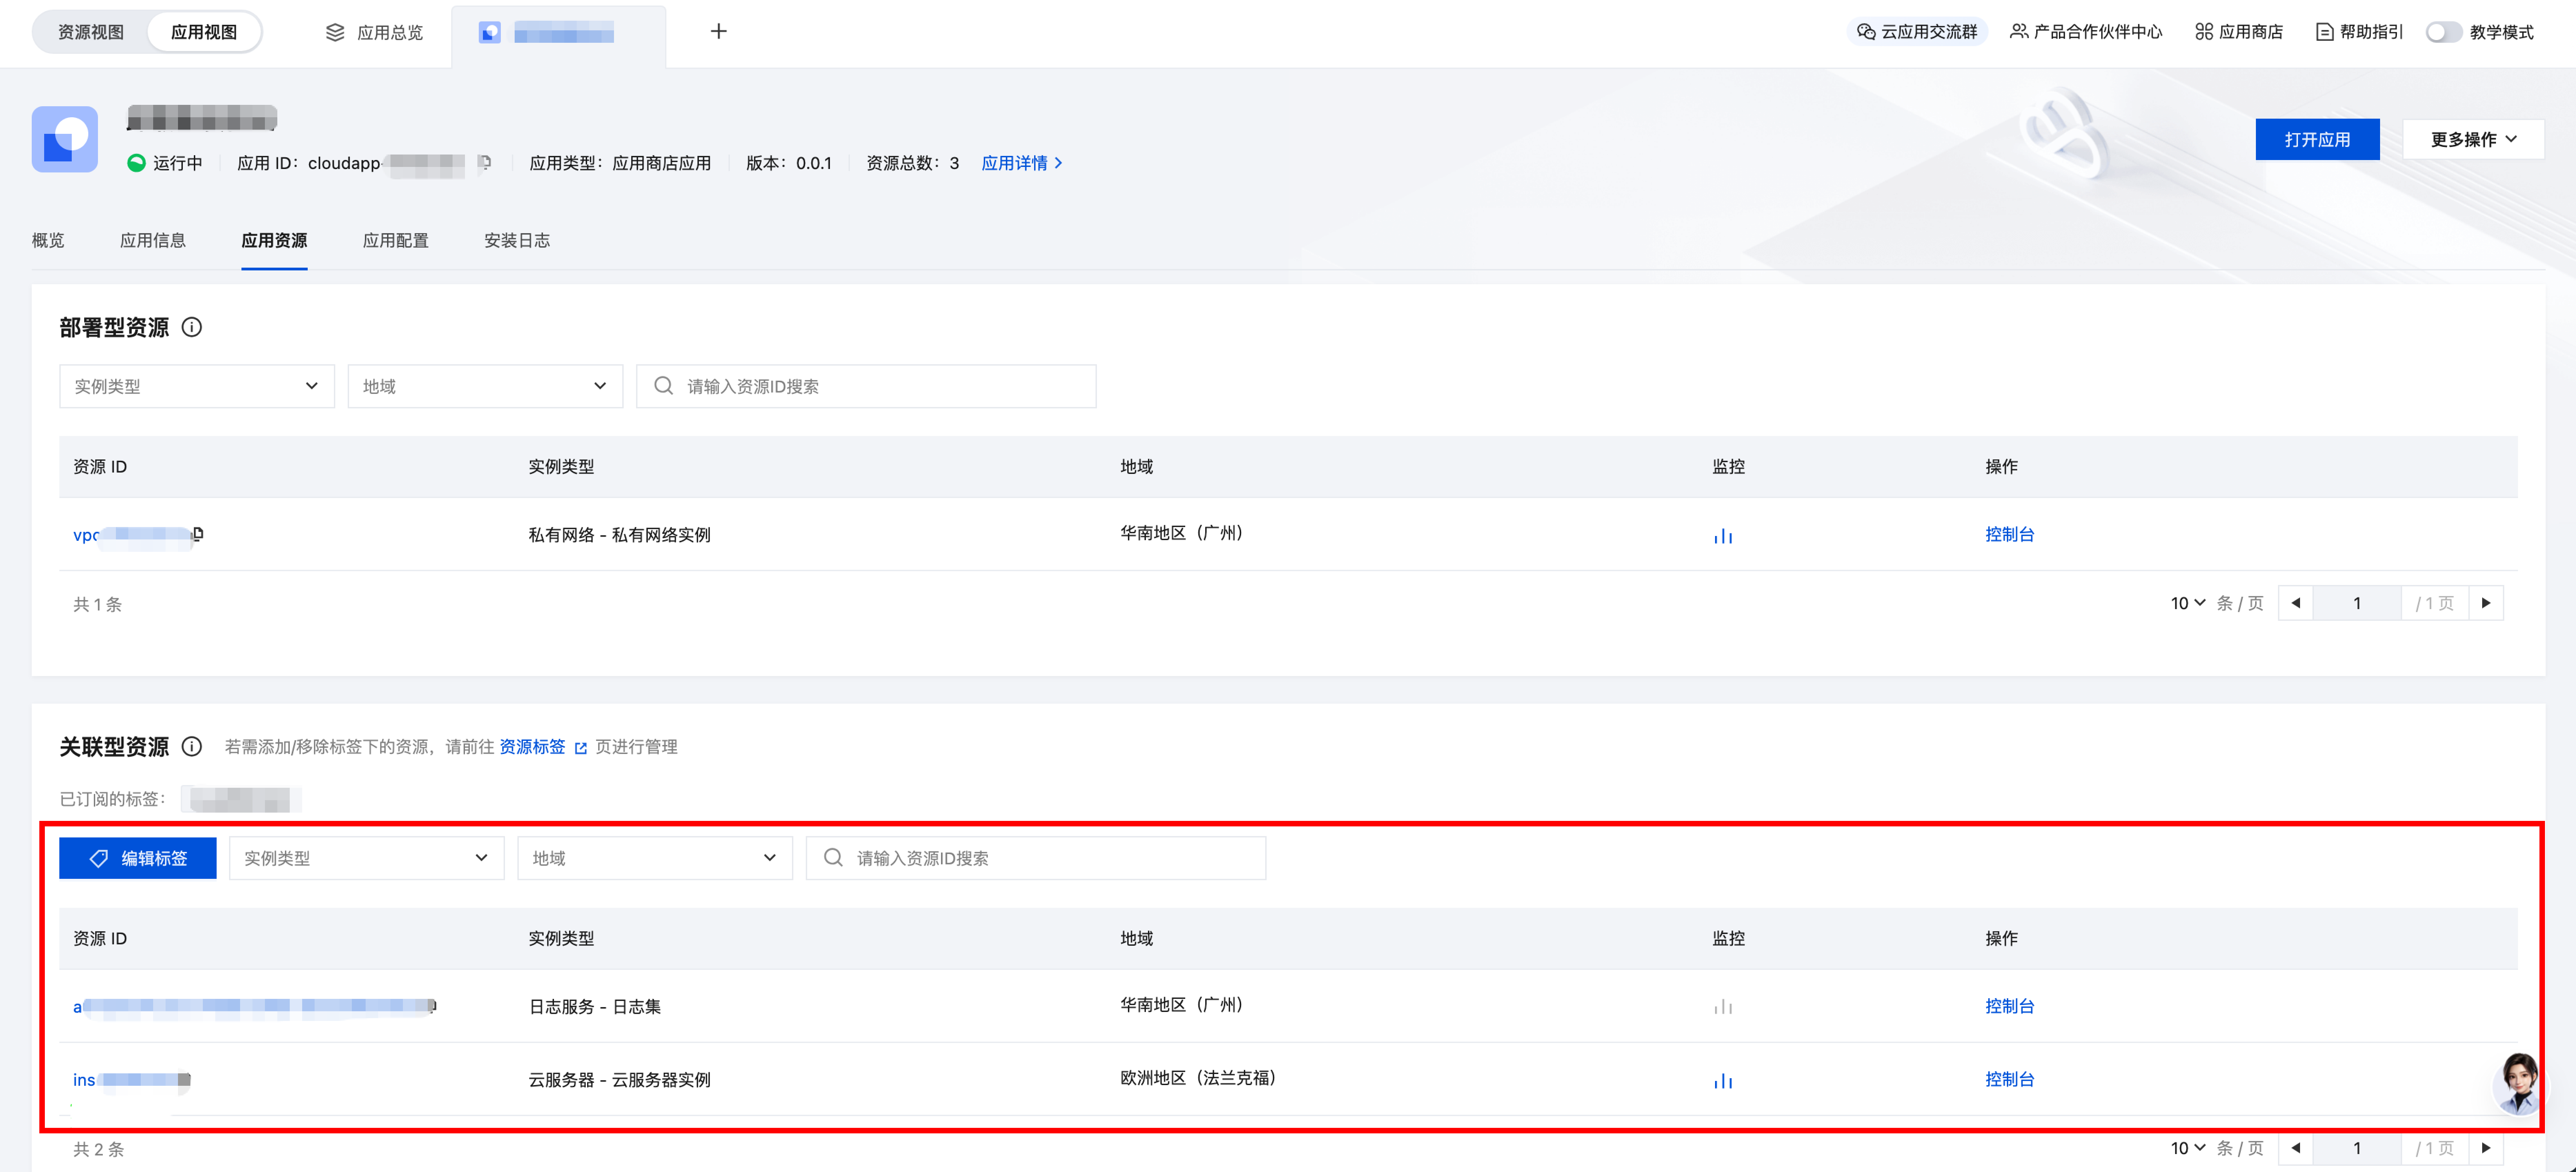Click page number field in 关联型资源 table
This screenshot has height=1172, width=2576.
pyautogui.click(x=2357, y=1148)
